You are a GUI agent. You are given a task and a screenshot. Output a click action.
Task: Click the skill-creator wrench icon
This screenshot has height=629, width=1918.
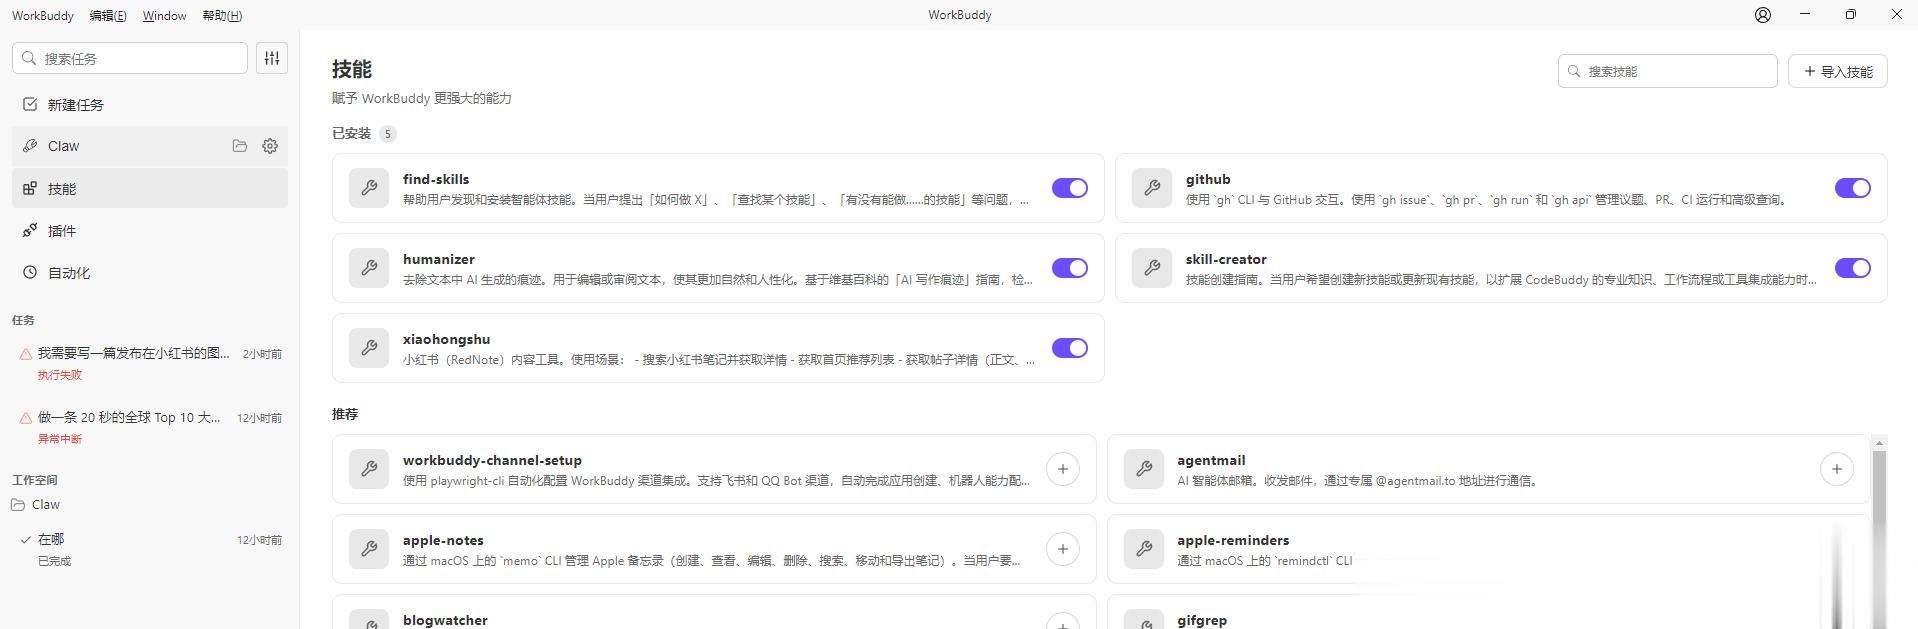(x=1152, y=268)
